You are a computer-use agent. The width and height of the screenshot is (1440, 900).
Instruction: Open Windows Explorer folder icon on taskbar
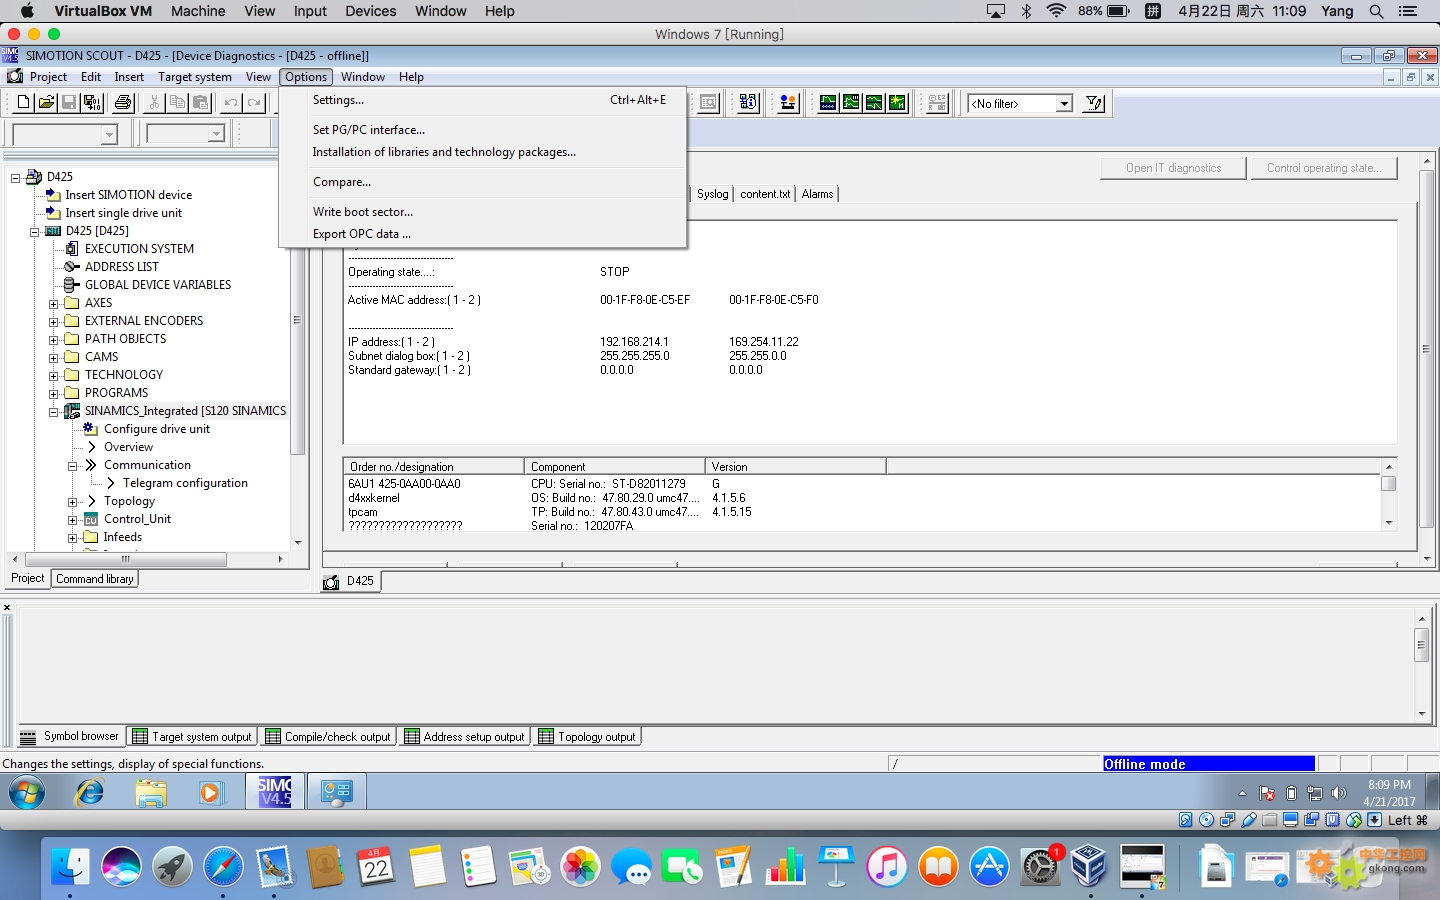151,793
